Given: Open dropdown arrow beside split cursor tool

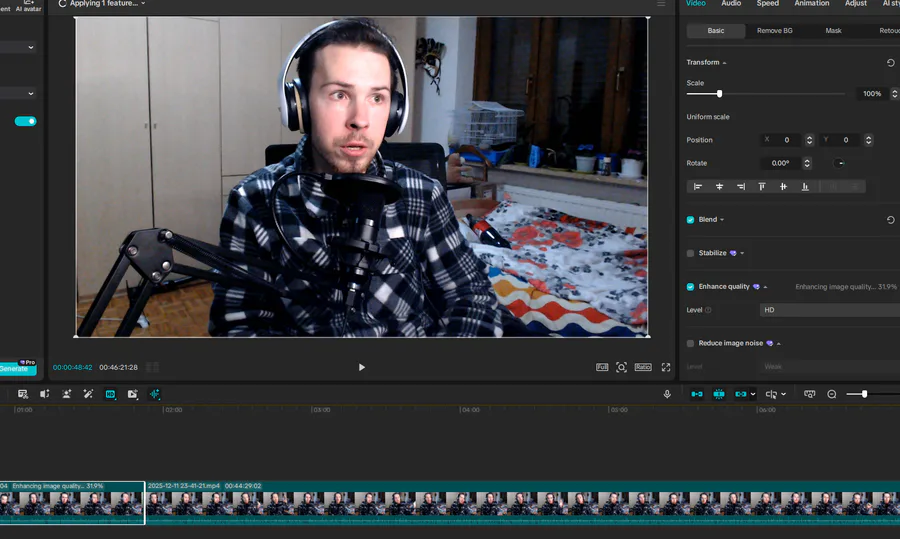Looking at the screenshot, I should [x=783, y=394].
